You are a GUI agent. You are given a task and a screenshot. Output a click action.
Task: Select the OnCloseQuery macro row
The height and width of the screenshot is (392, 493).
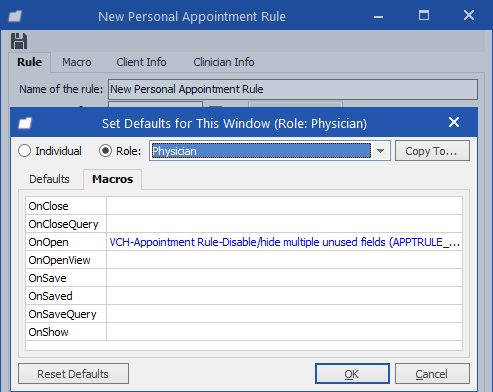pos(244,224)
